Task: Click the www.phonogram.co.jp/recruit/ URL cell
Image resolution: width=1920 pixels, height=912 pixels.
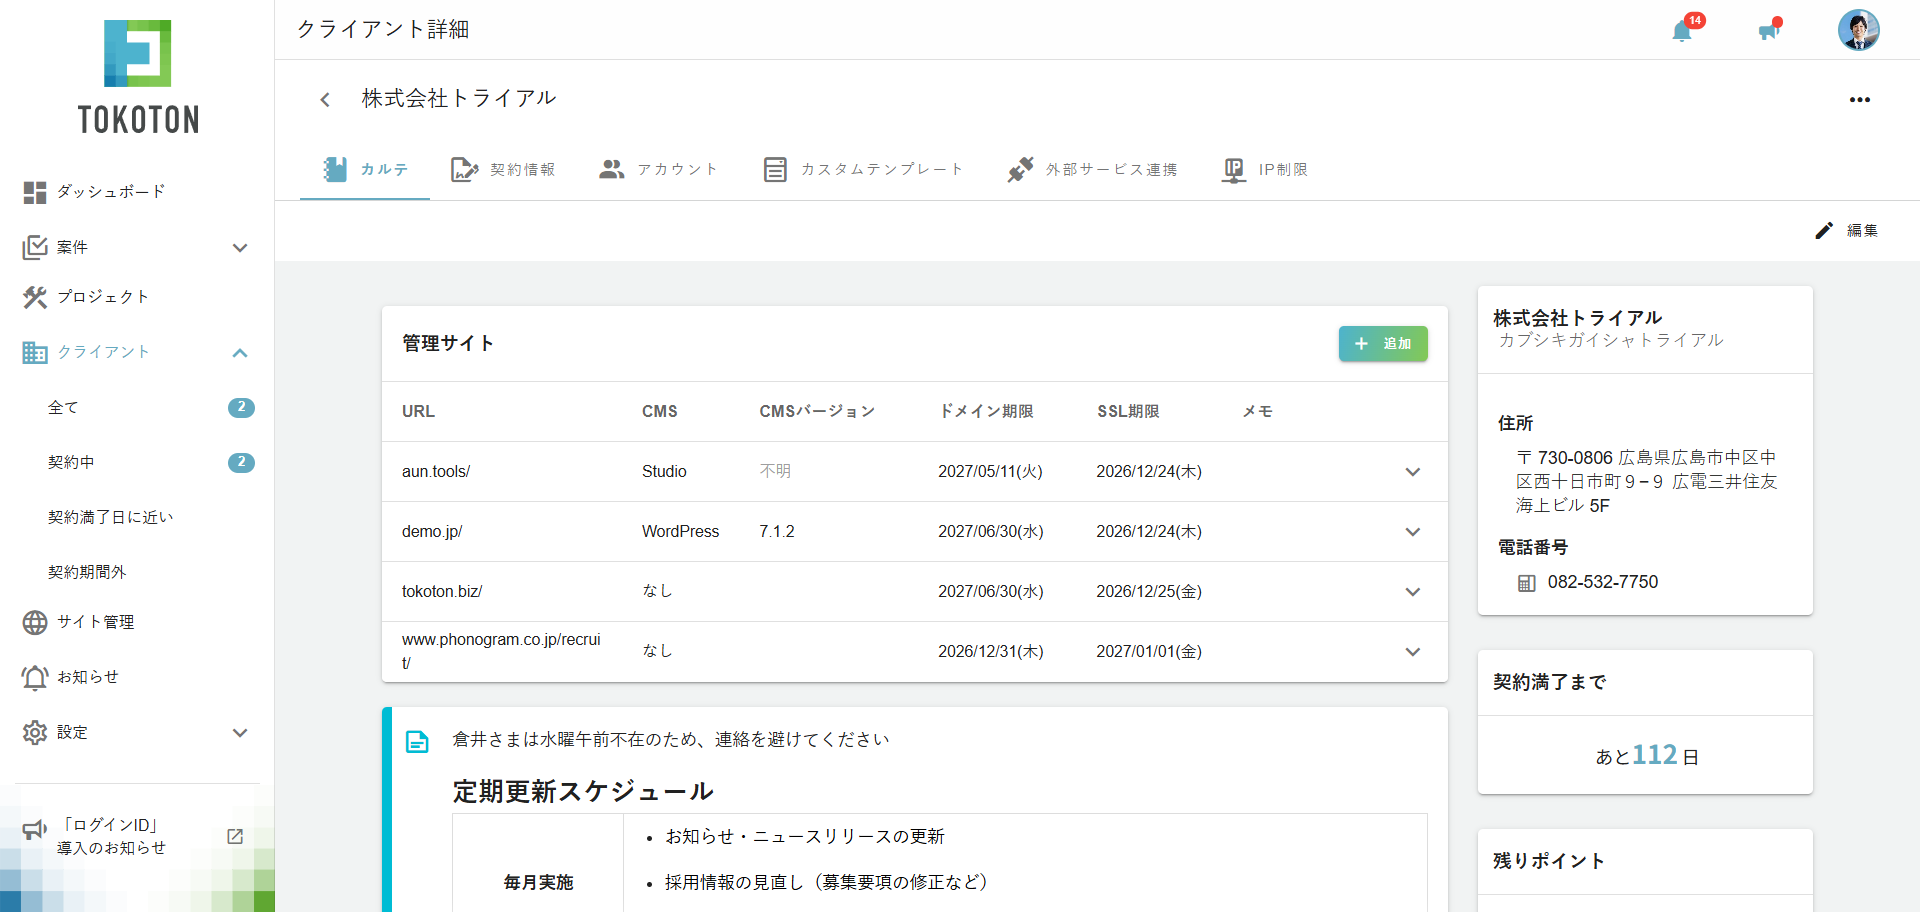Action: [x=501, y=651]
